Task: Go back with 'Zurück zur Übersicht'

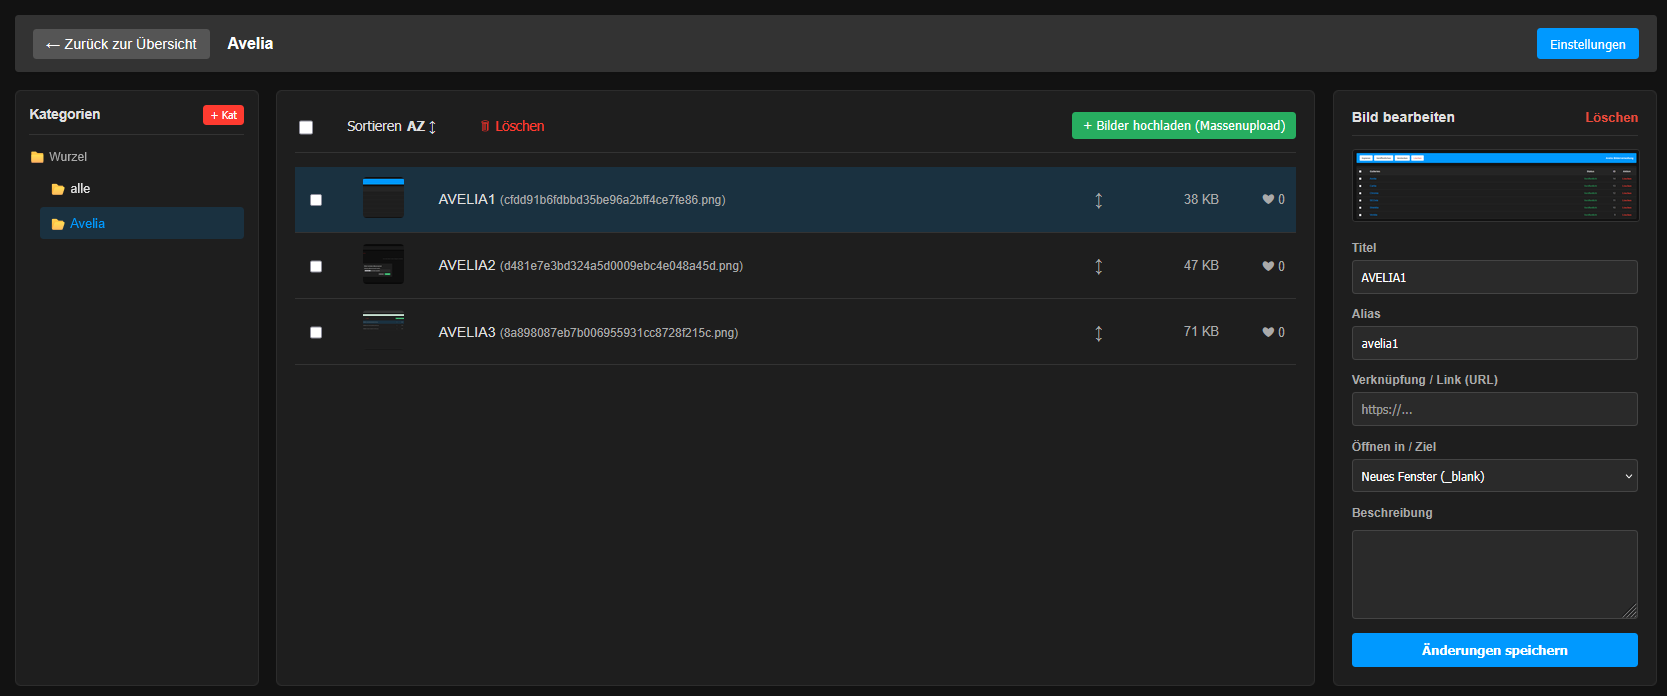Action: (x=121, y=44)
